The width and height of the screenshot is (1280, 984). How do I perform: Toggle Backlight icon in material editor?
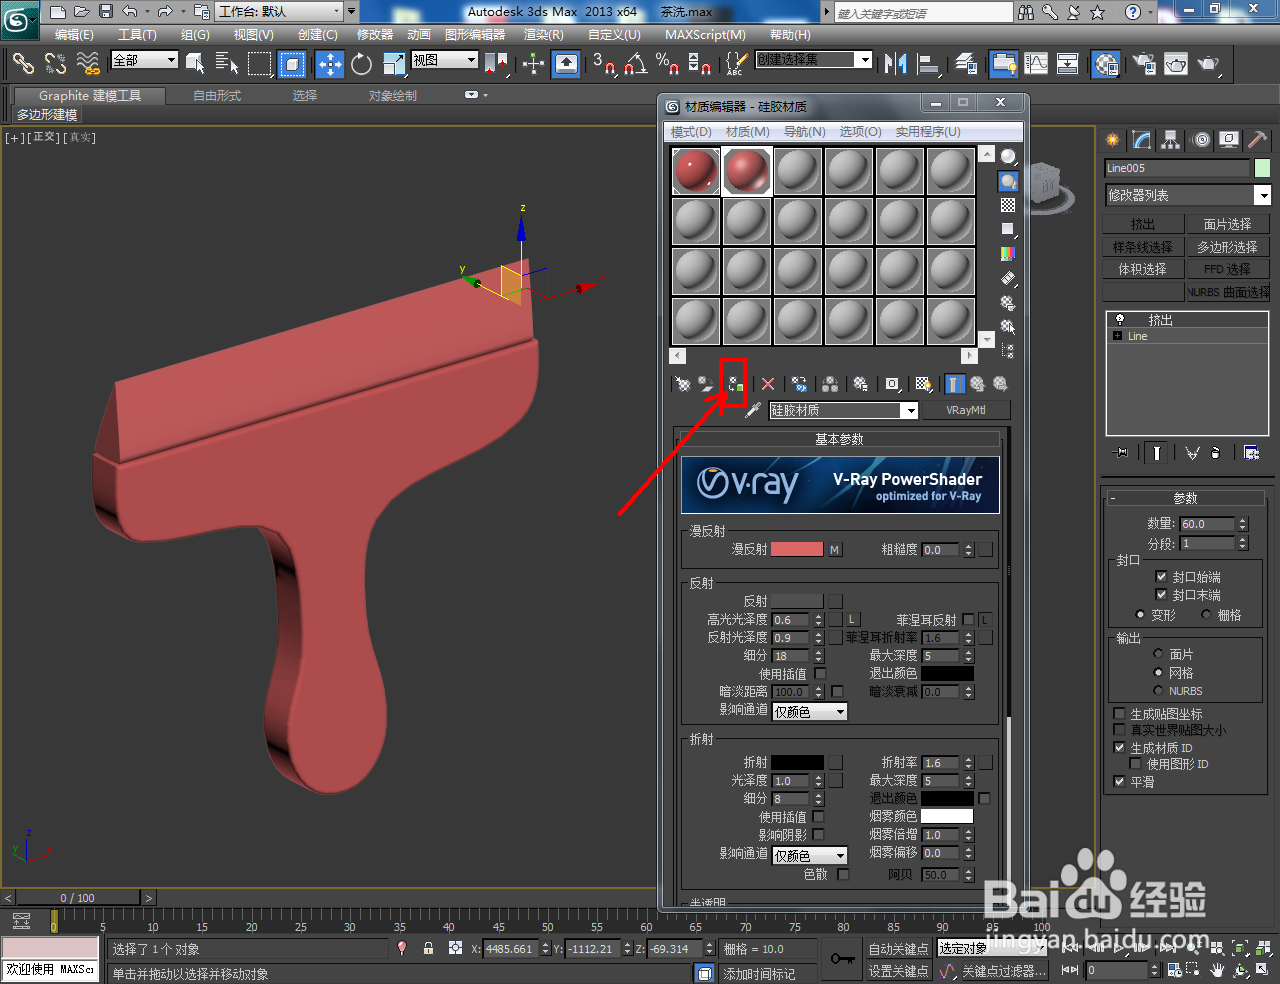[1008, 181]
